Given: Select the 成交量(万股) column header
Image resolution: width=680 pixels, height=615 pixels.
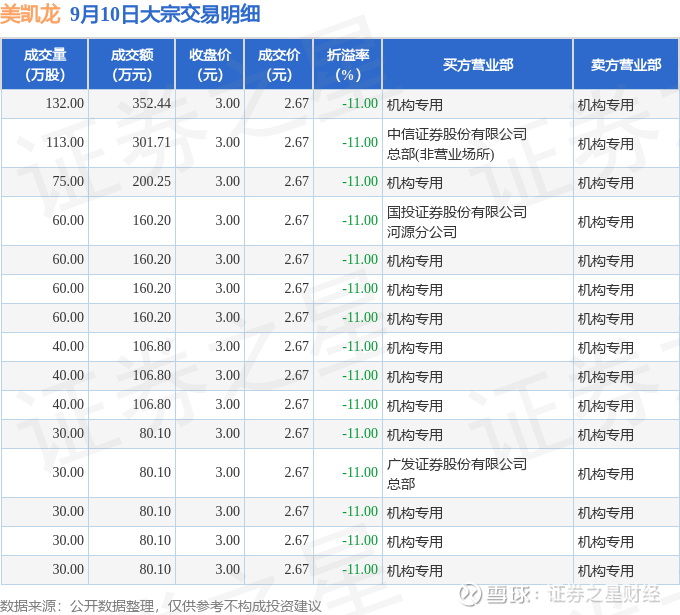Looking at the screenshot, I should pyautogui.click(x=45, y=64).
